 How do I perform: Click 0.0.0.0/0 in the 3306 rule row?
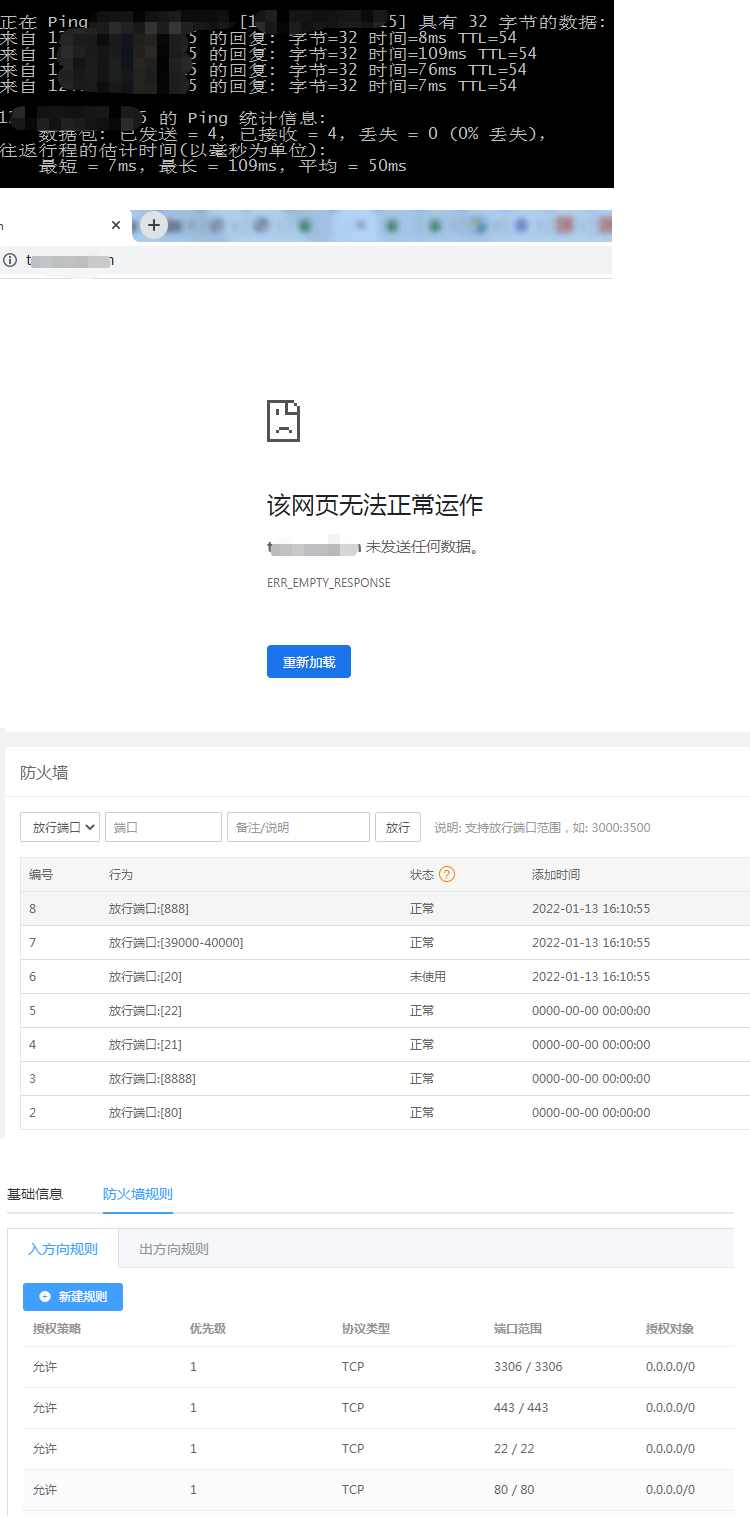click(670, 1367)
